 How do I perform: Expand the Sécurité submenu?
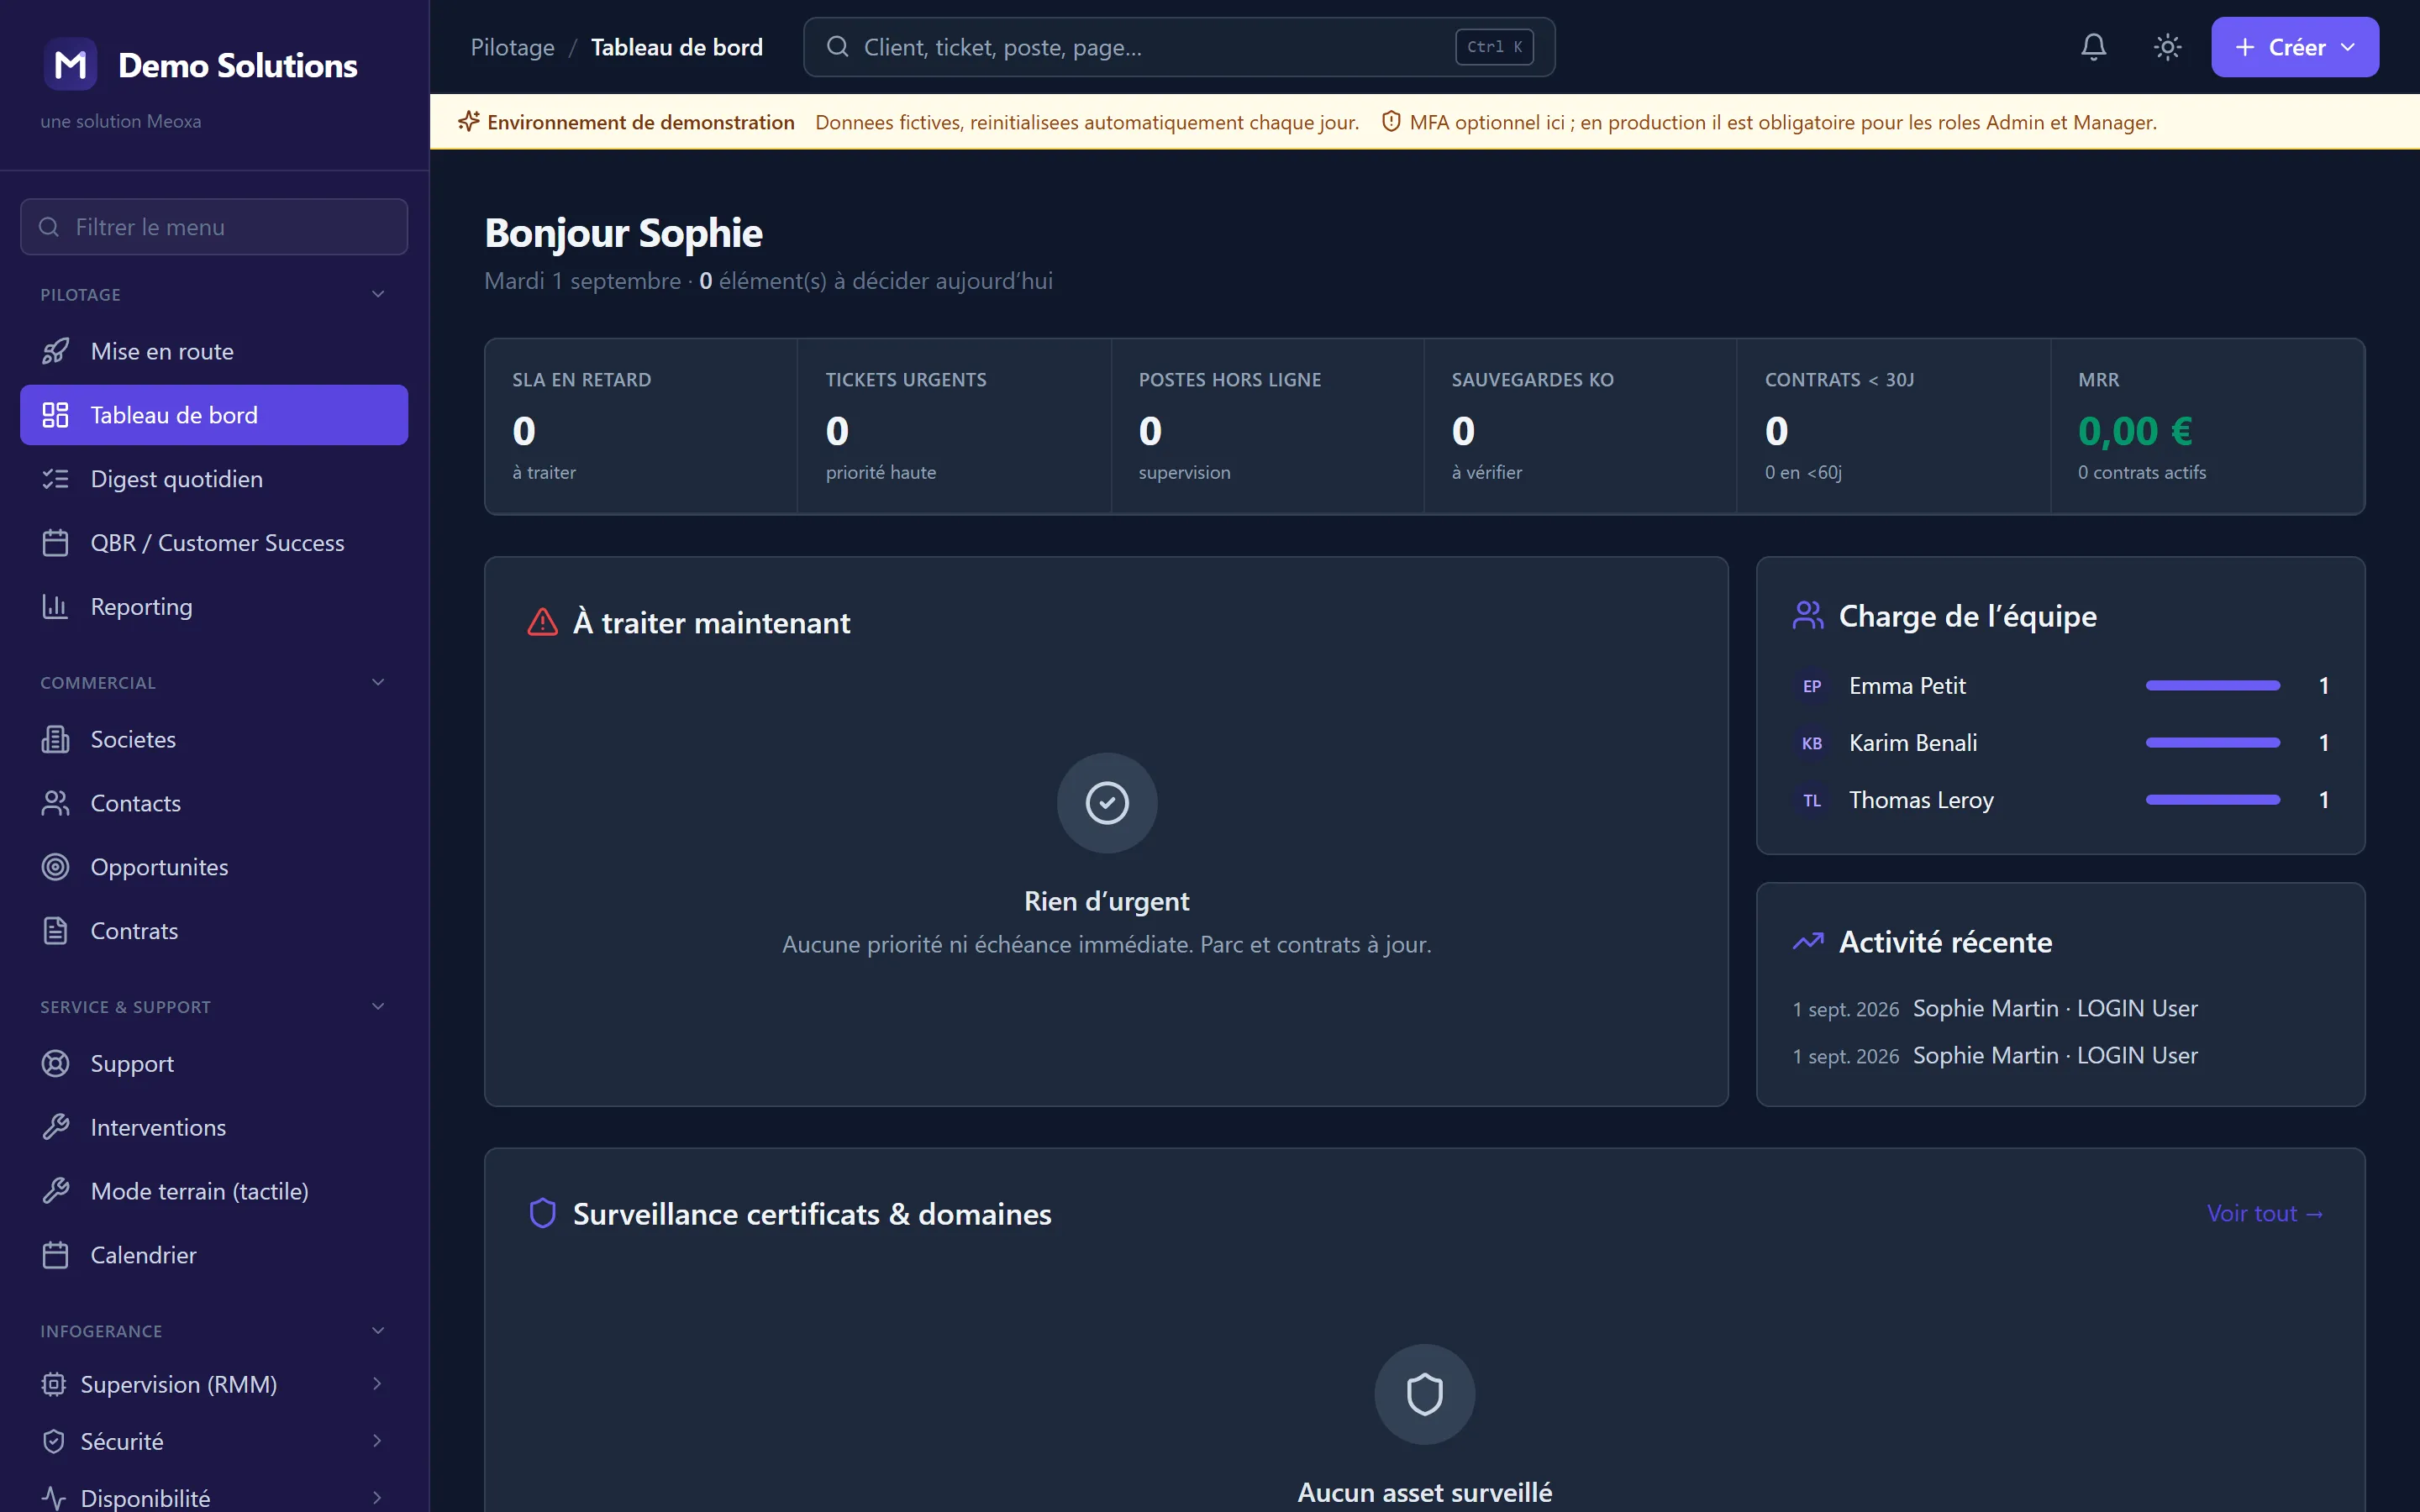pos(377,1441)
